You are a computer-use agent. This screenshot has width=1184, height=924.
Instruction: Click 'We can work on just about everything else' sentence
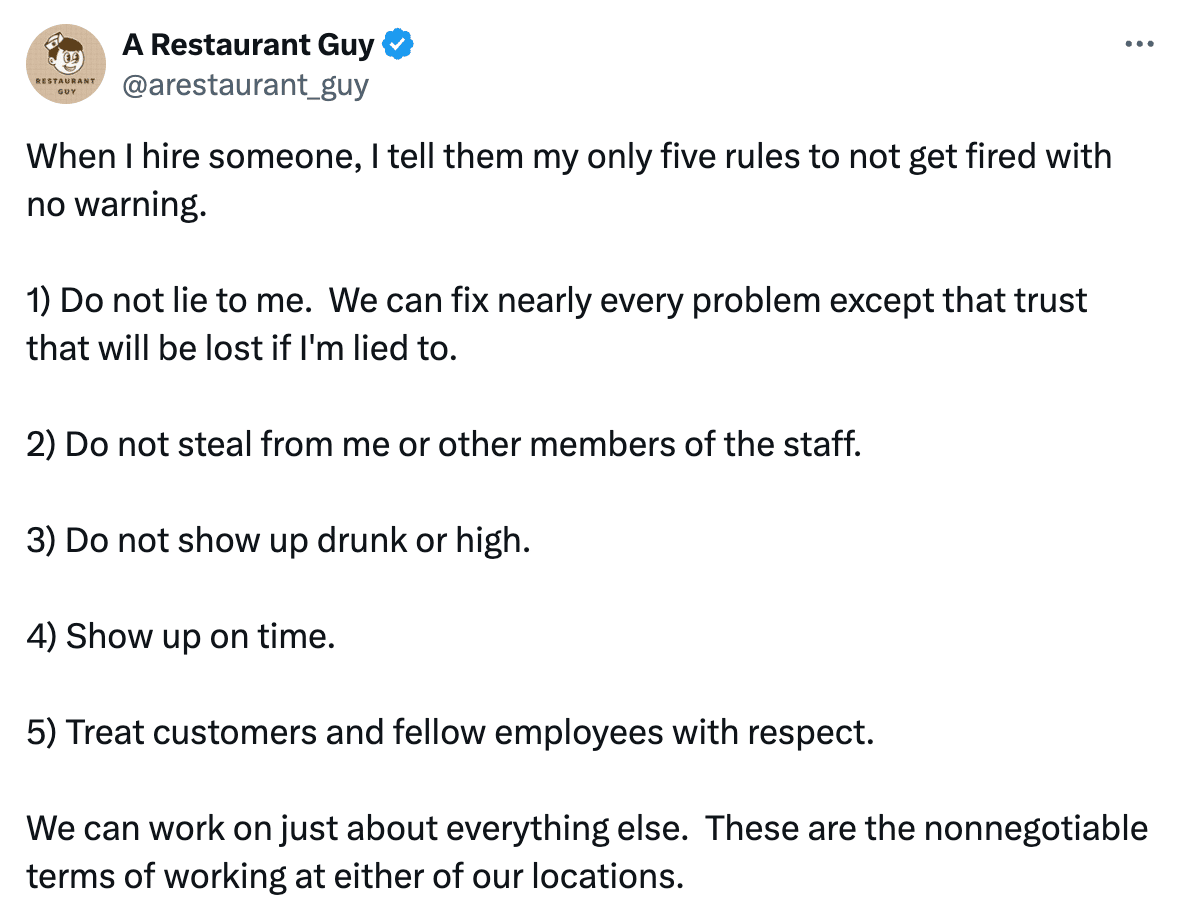coord(357,828)
